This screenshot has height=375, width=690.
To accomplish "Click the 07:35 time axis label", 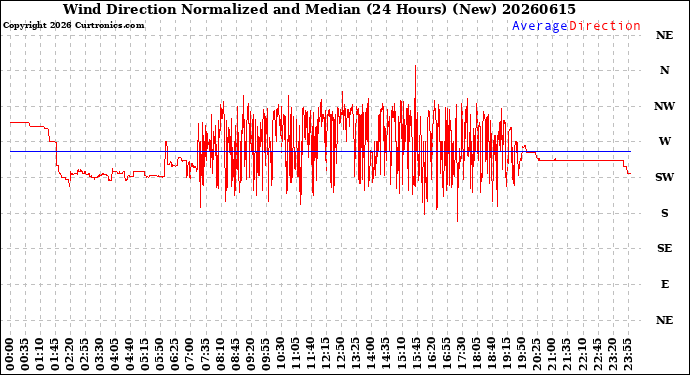I will click(206, 355).
